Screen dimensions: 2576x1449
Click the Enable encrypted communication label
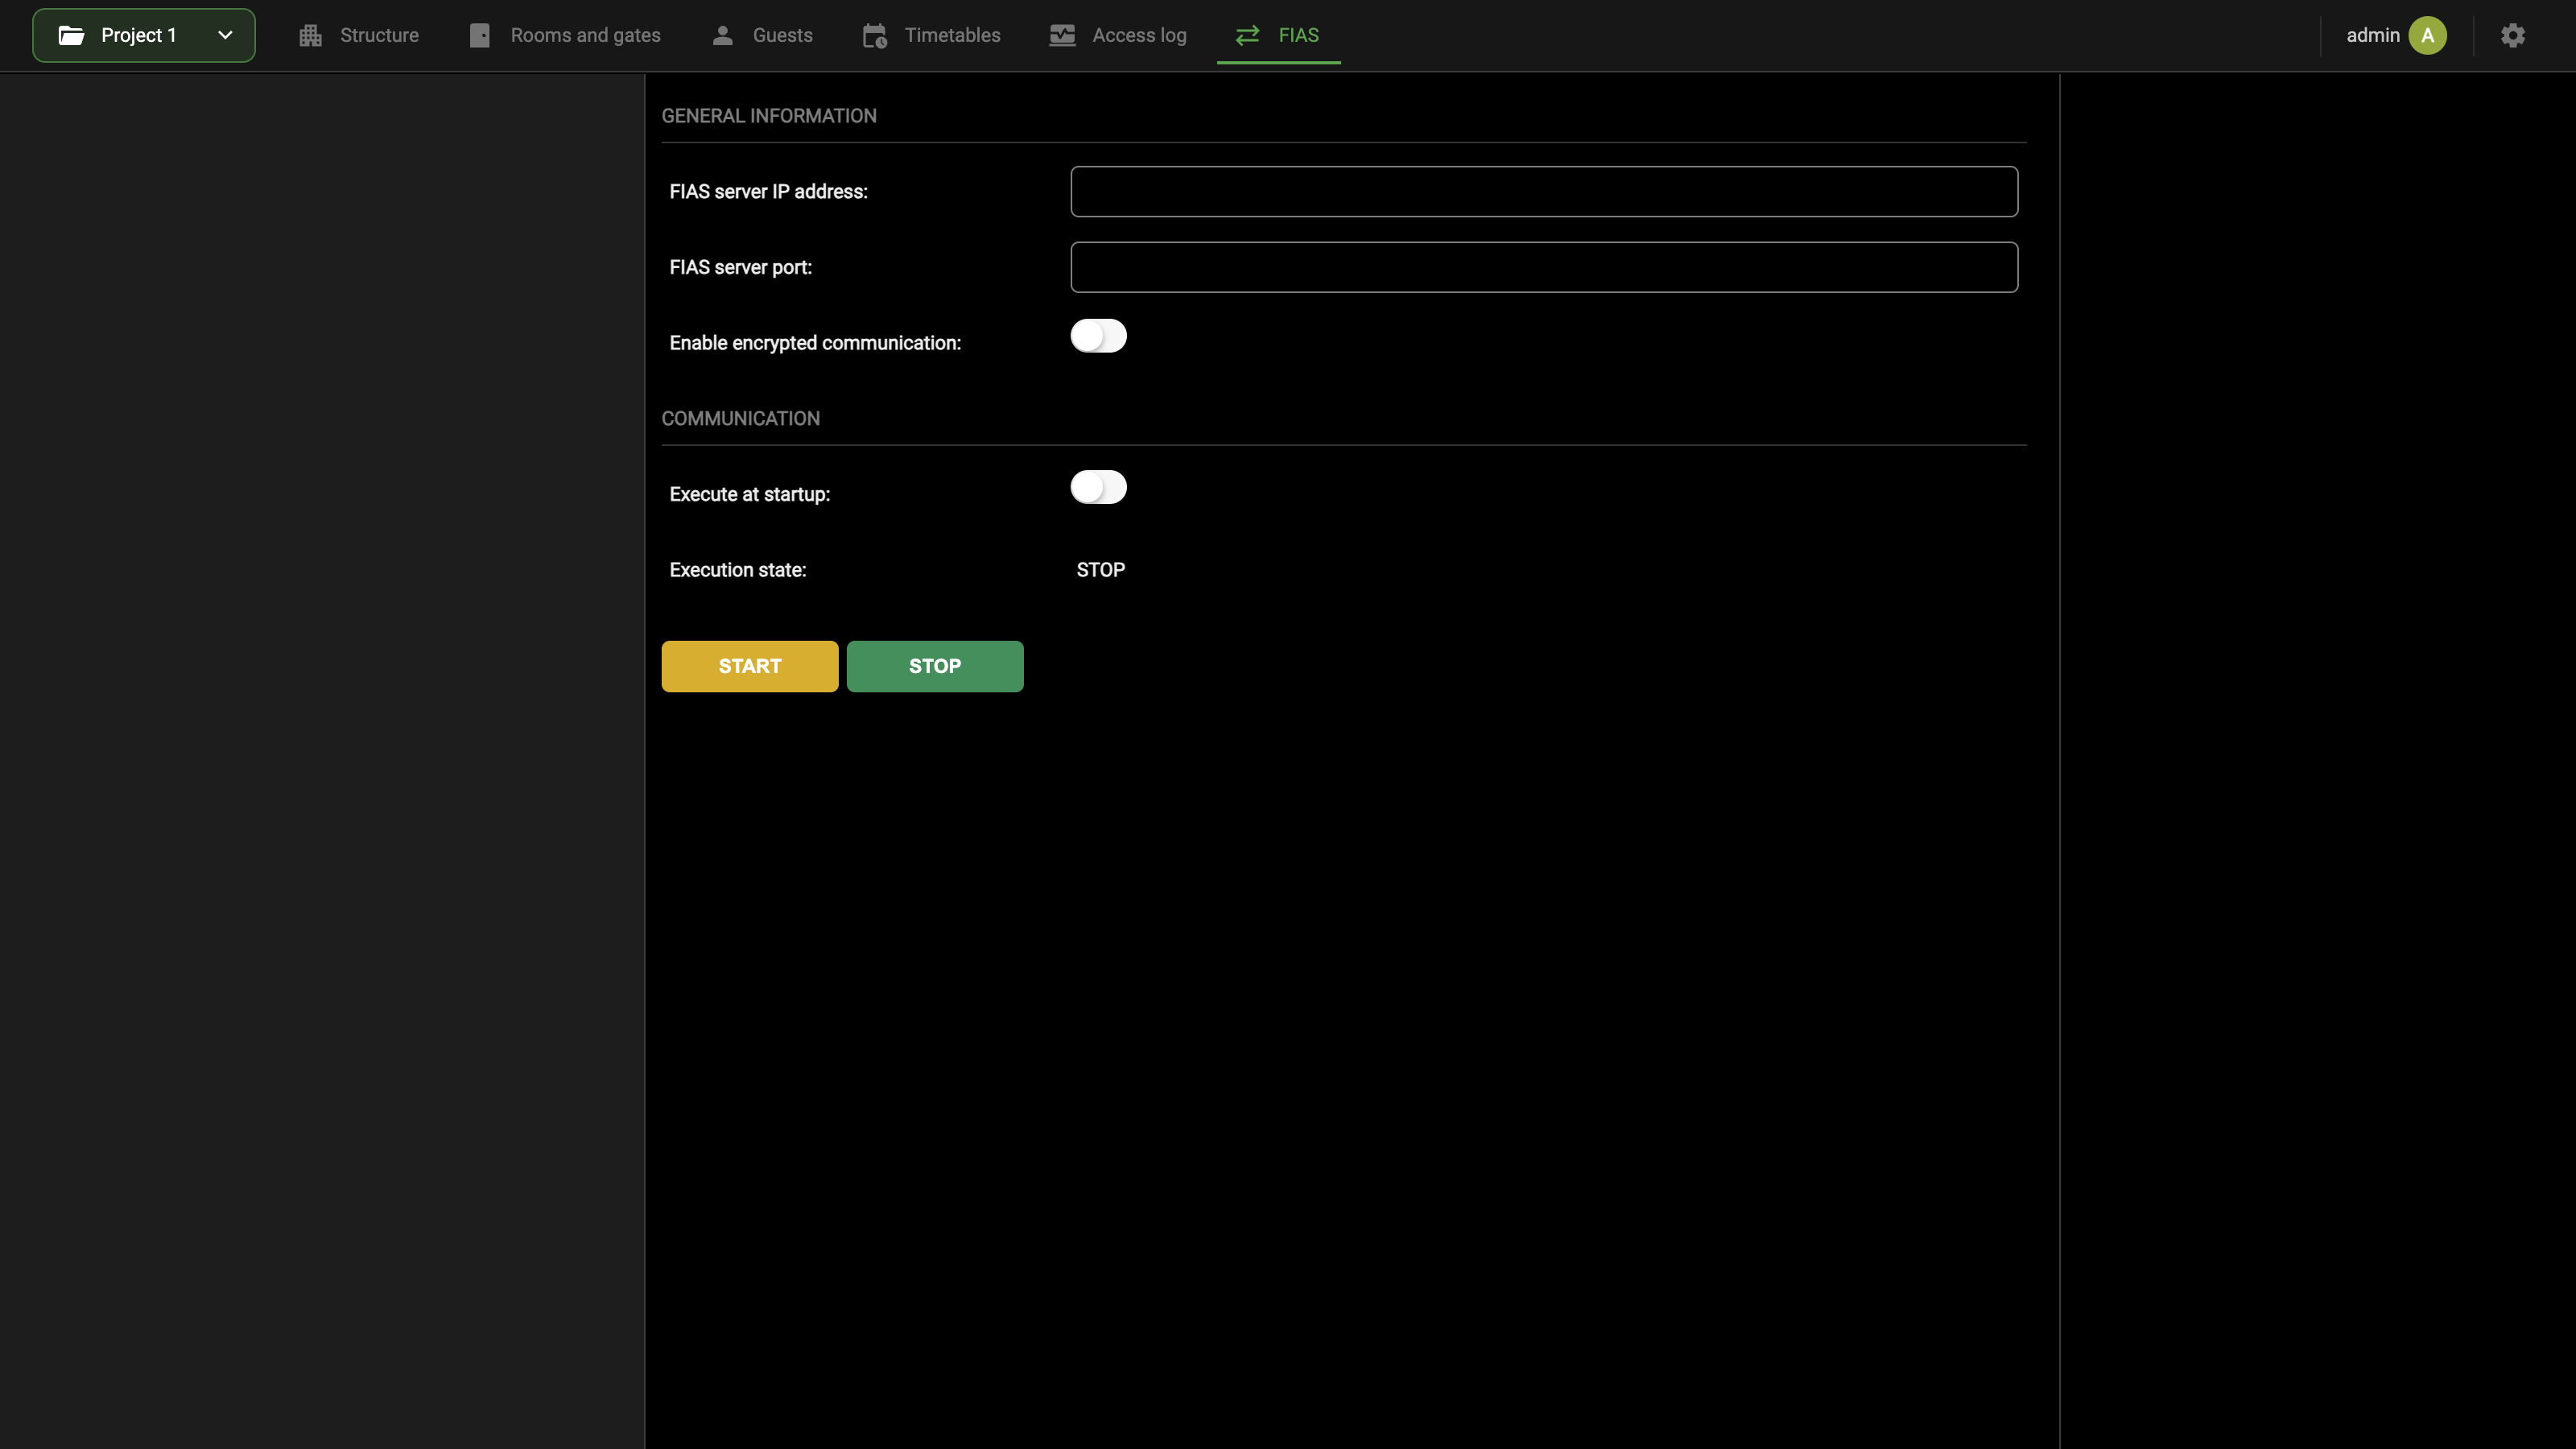(814, 343)
